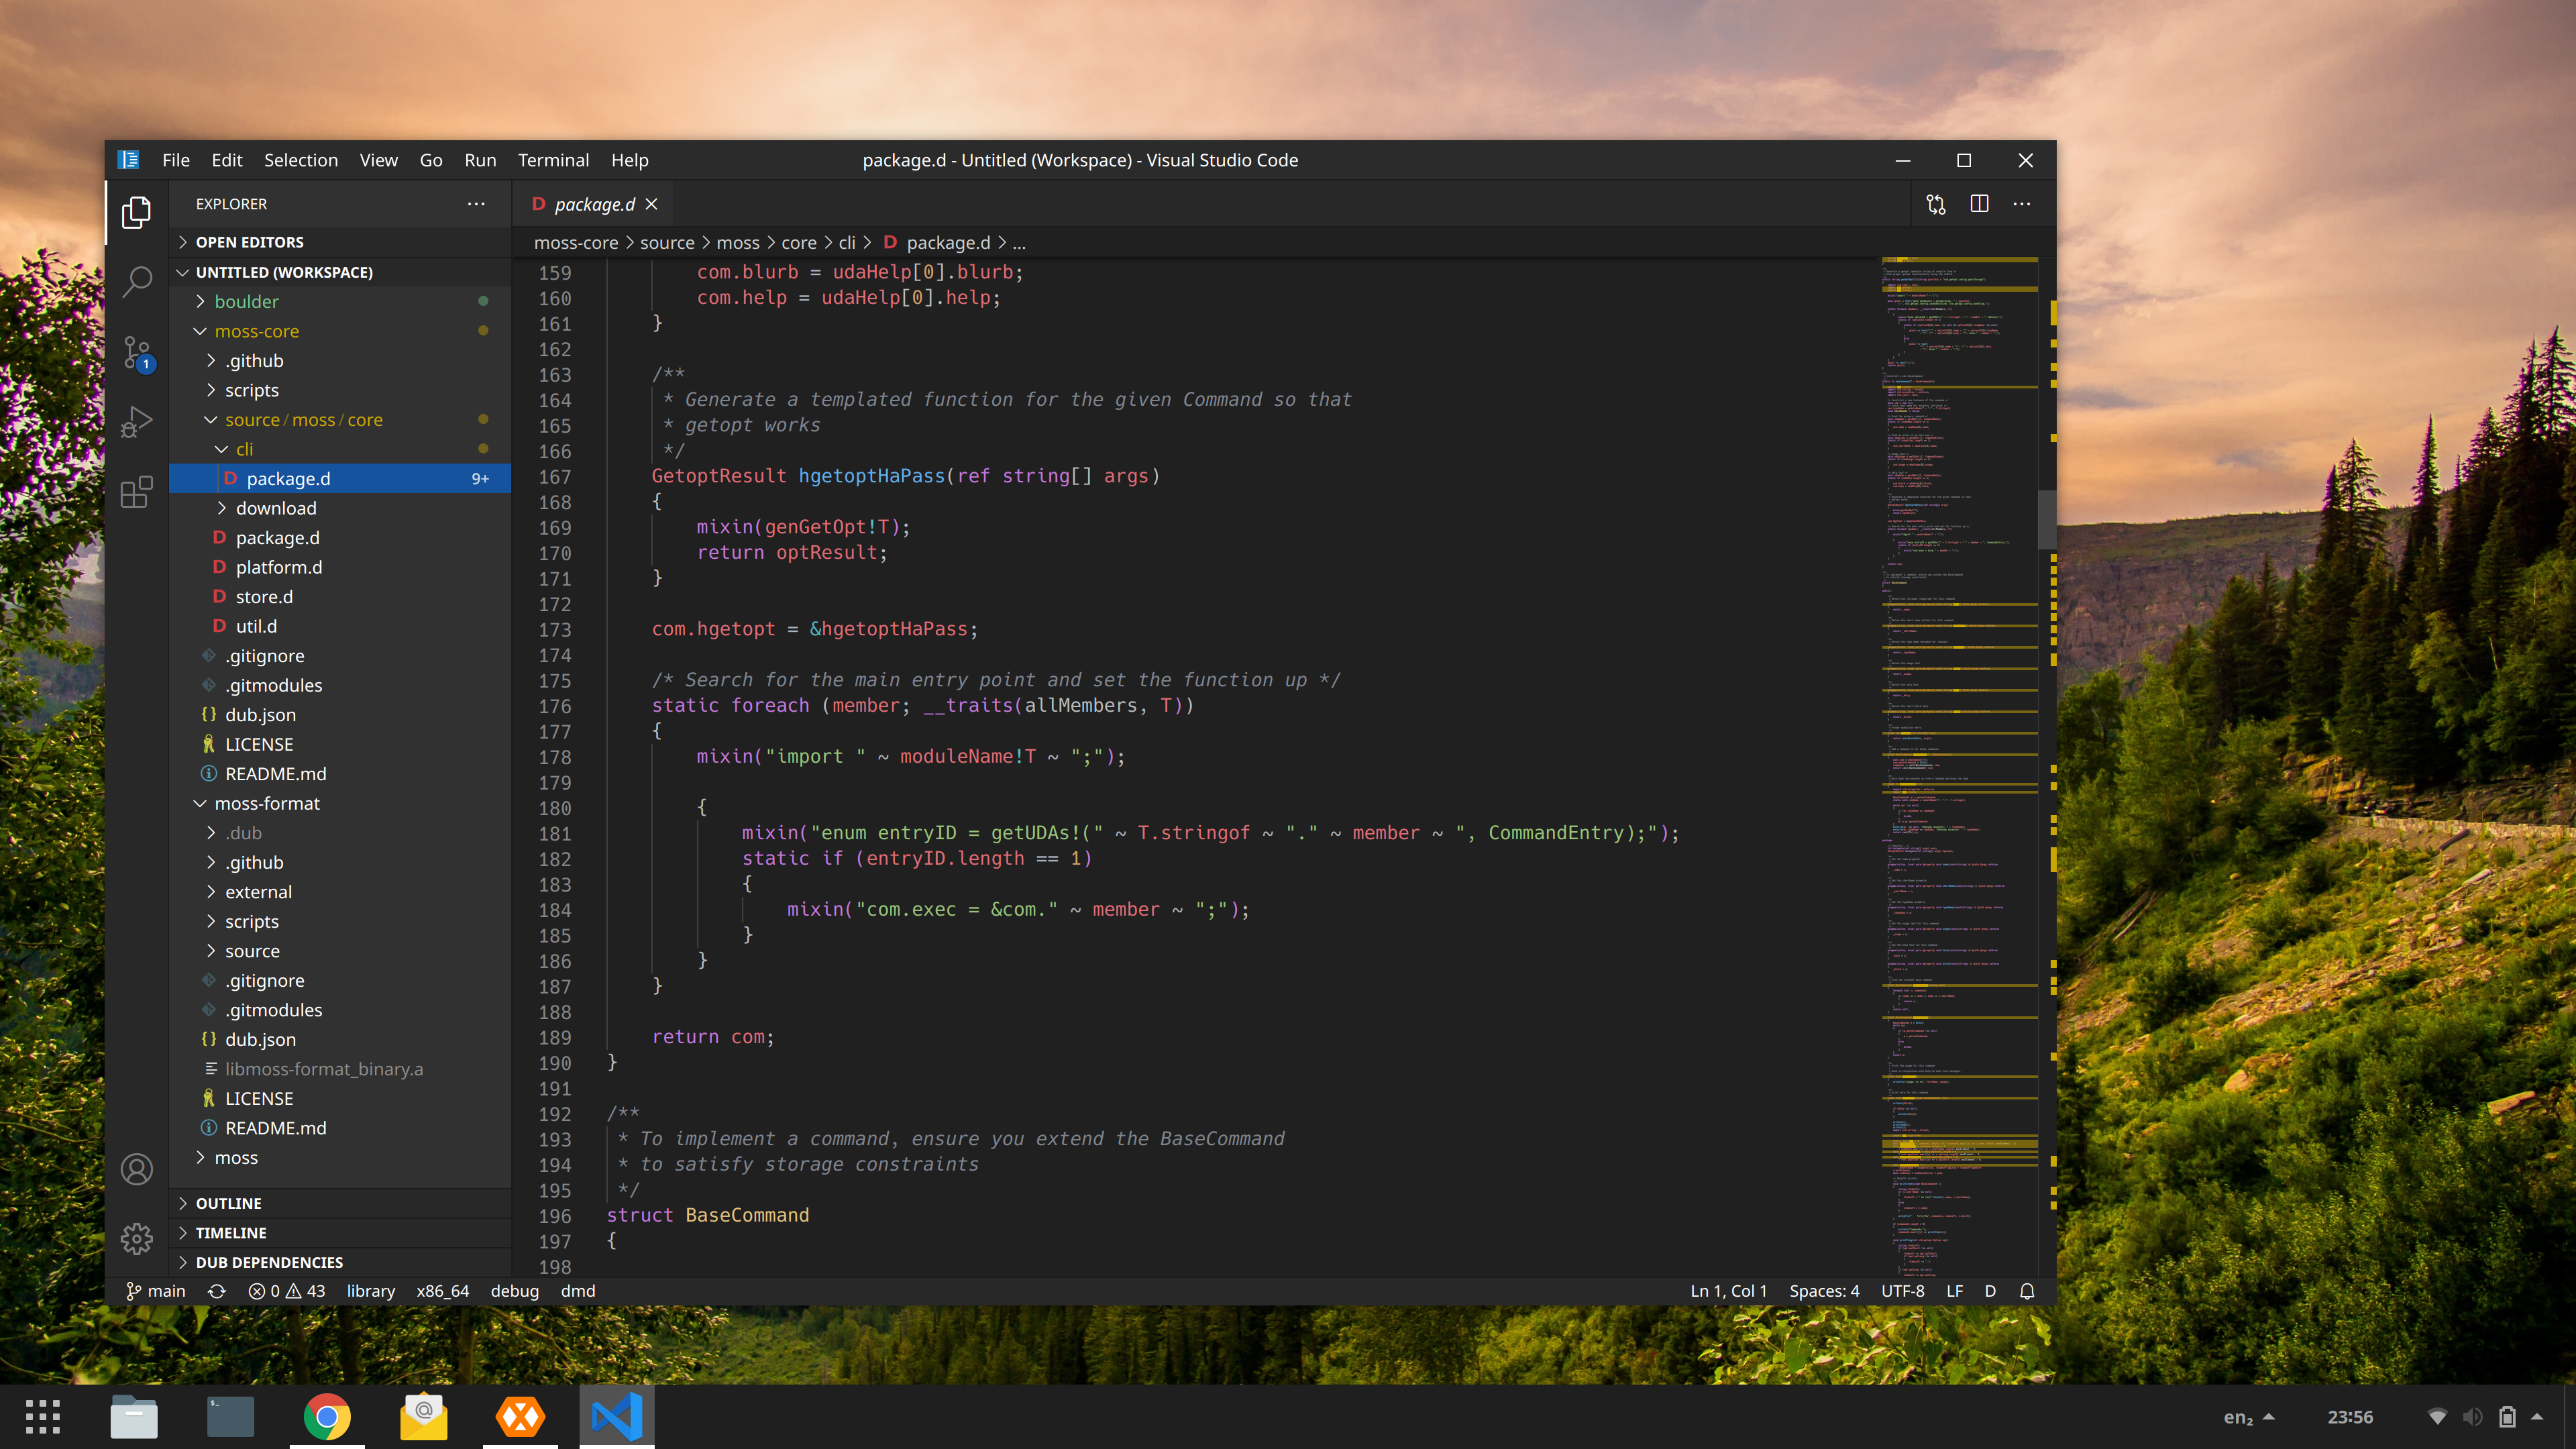
Task: Open the Manage gear icon
Action: tap(137, 1239)
